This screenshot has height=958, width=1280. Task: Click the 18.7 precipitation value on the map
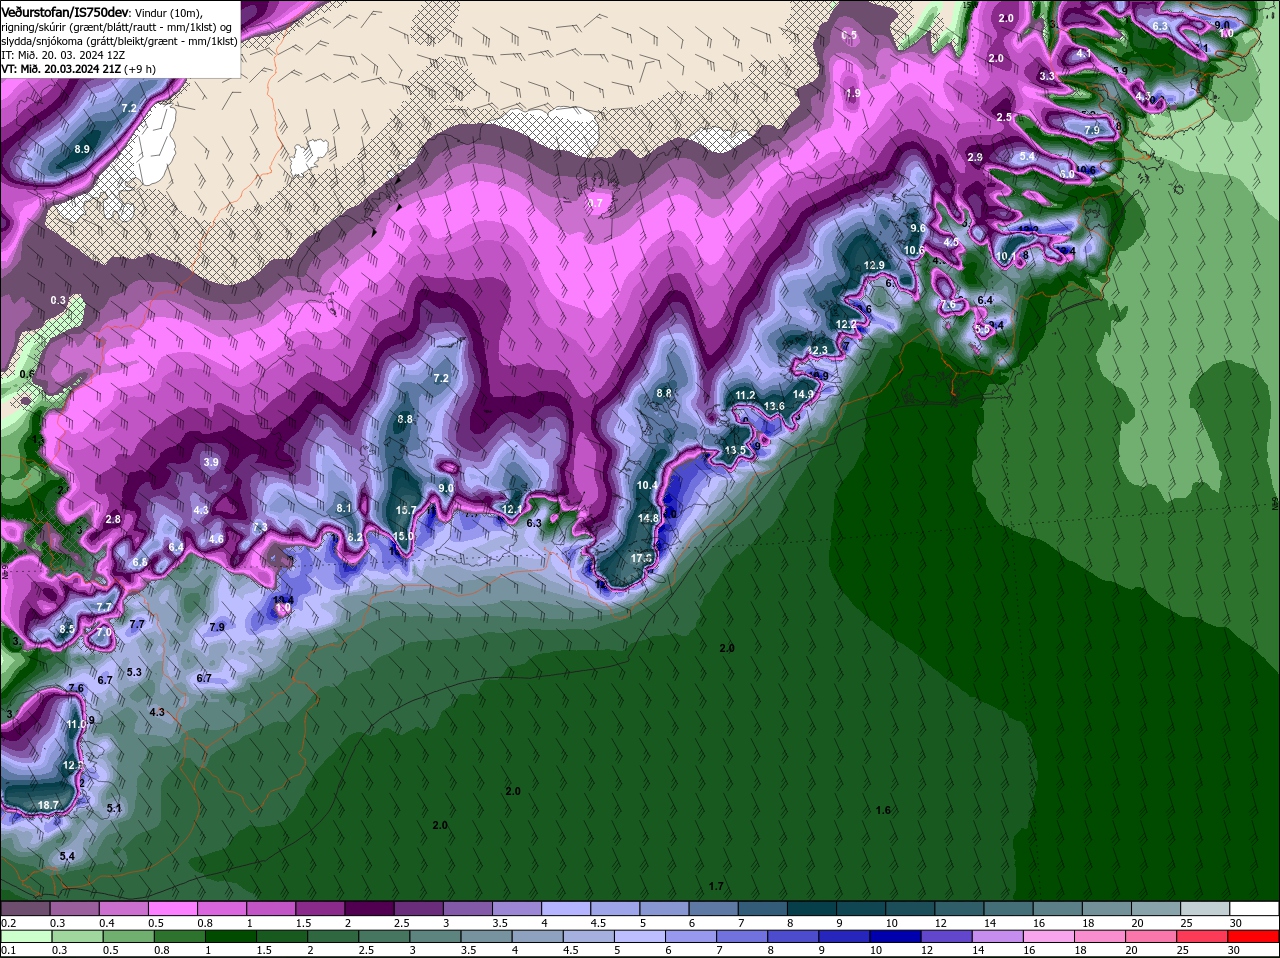pos(48,805)
